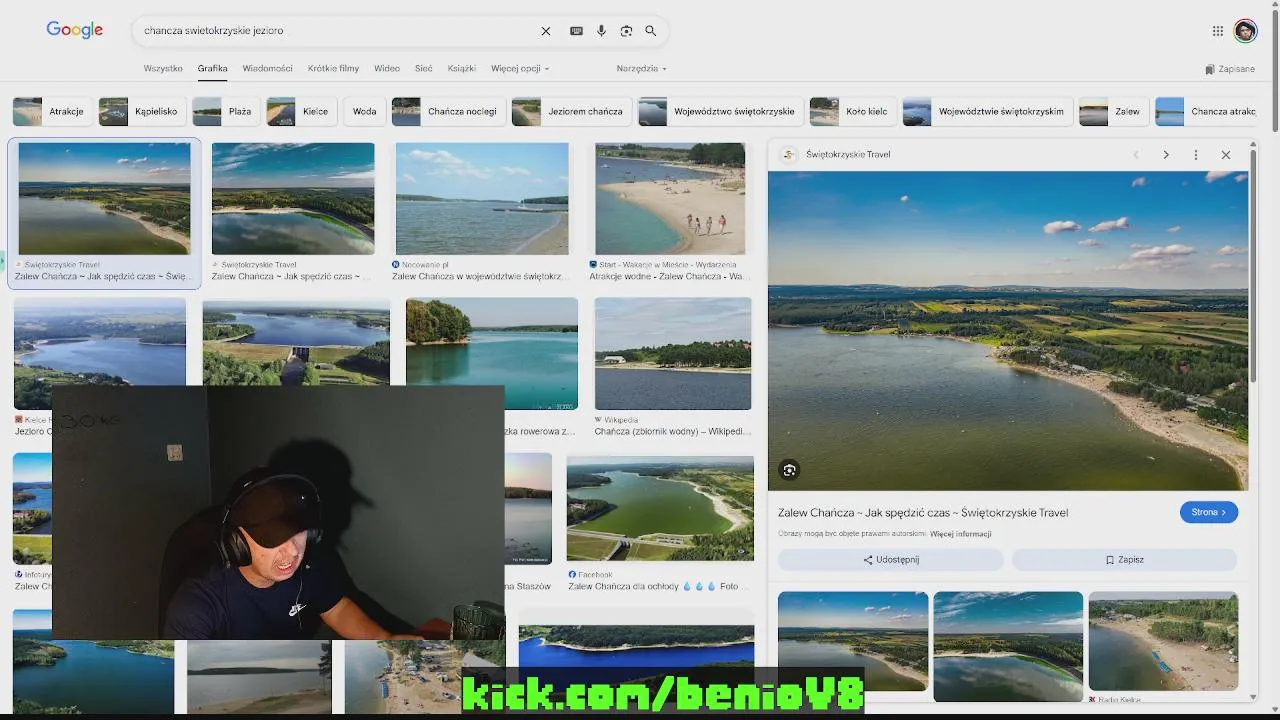Image resolution: width=1280 pixels, height=720 pixels.
Task: Apply the Województwie świętokrzyskim chip
Action: tap(987, 111)
